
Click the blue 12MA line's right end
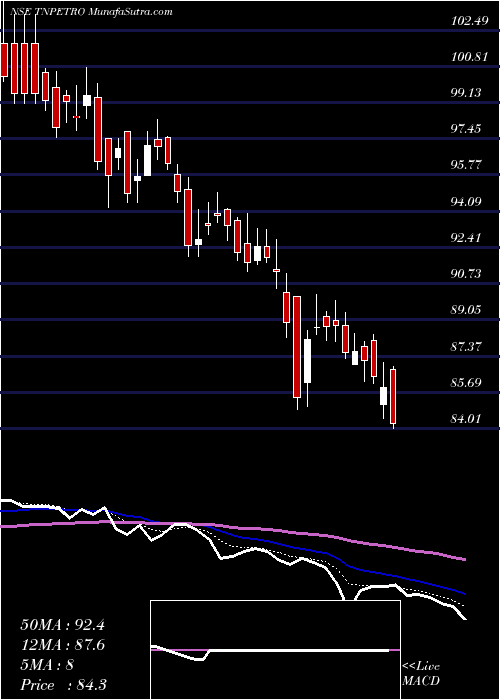pyautogui.click(x=464, y=594)
